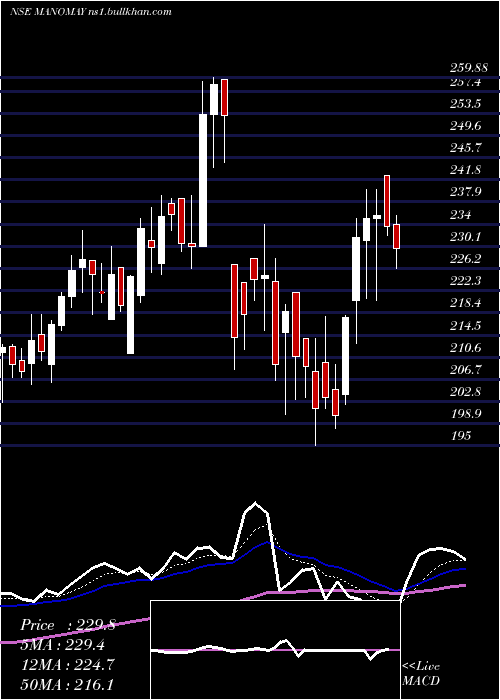Click the Price : 229.8 readout
Viewport: 500px width, 700px height.
(68, 625)
